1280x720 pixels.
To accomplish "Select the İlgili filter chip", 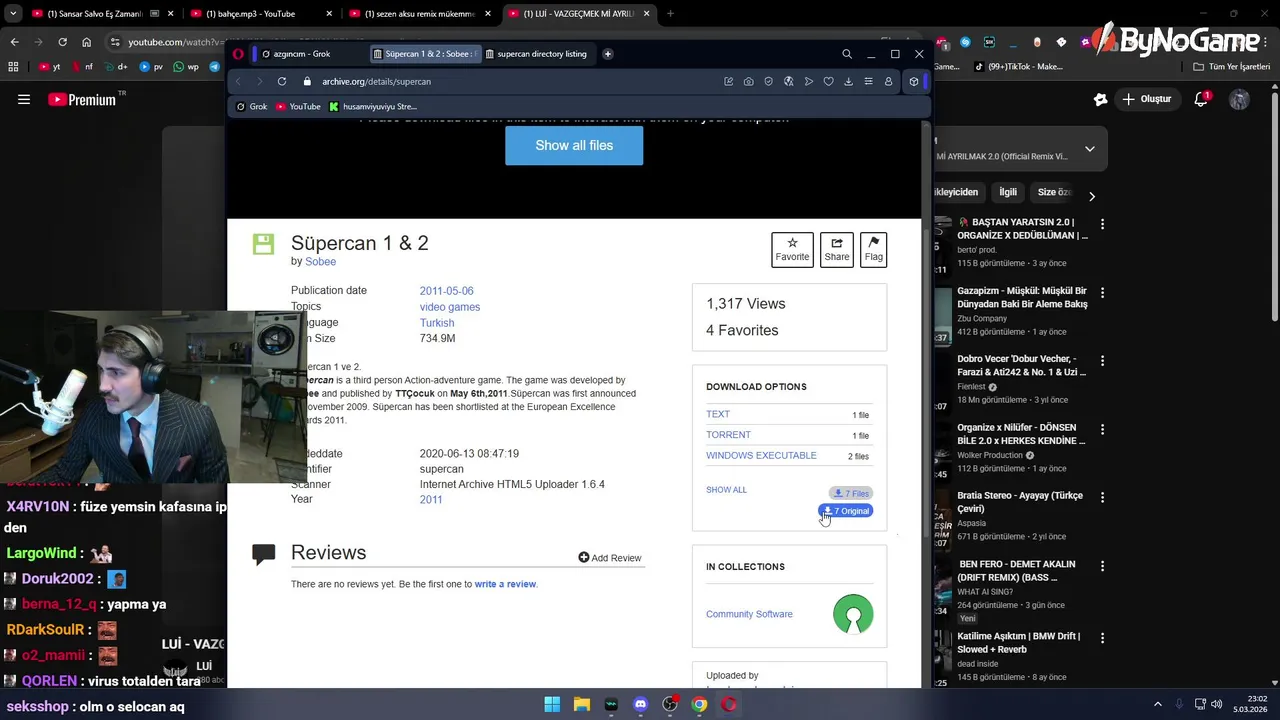I will point(1008,192).
